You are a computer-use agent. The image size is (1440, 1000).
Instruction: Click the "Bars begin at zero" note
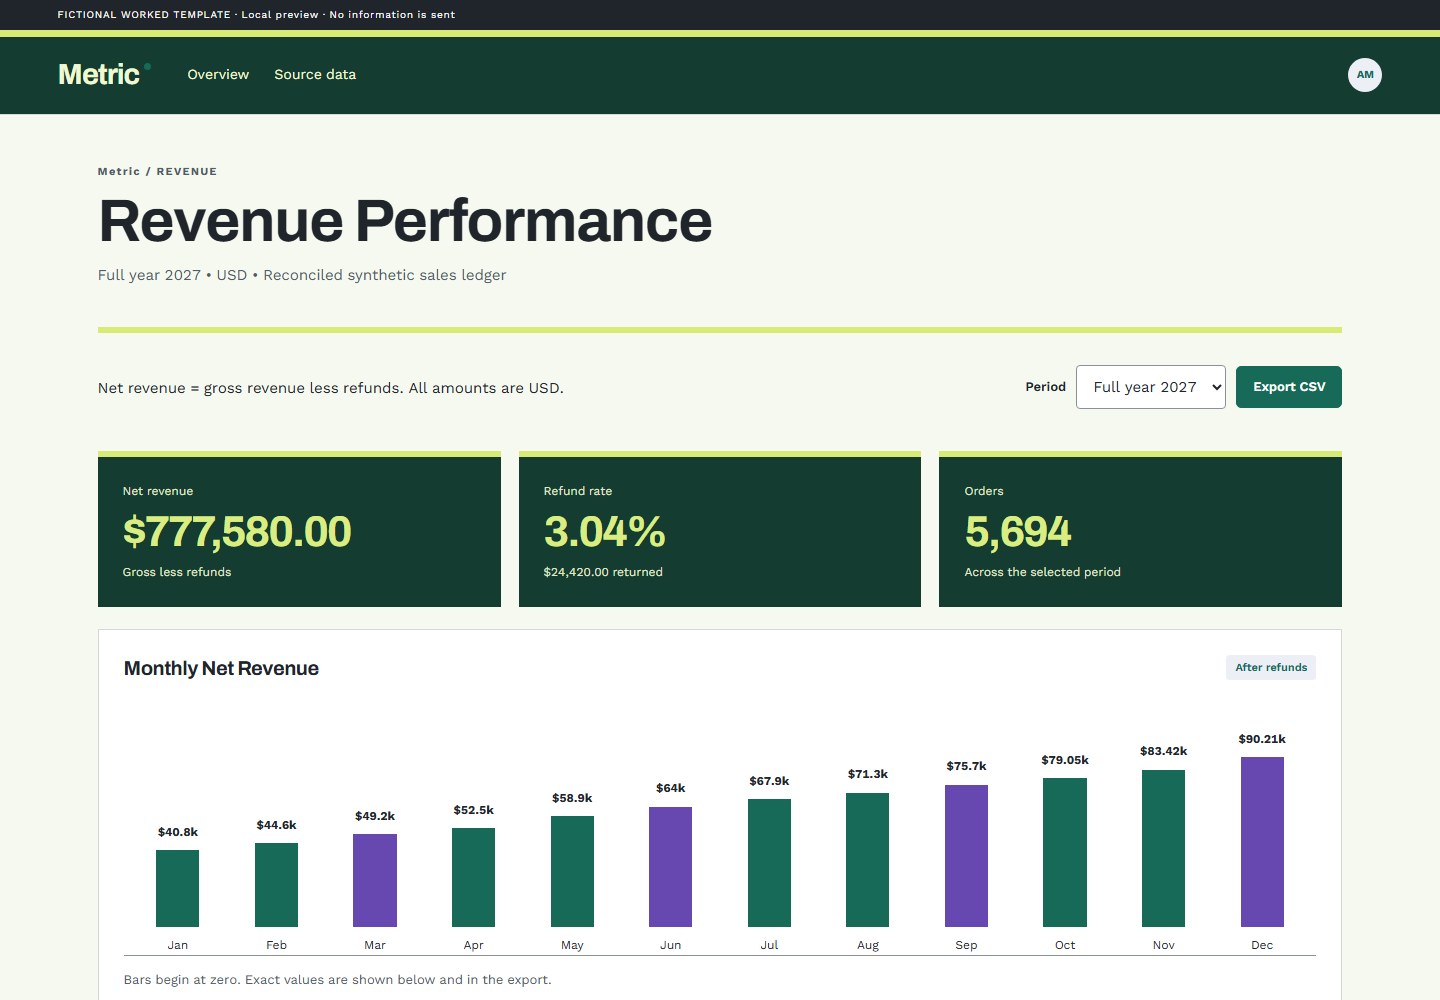pos(337,980)
